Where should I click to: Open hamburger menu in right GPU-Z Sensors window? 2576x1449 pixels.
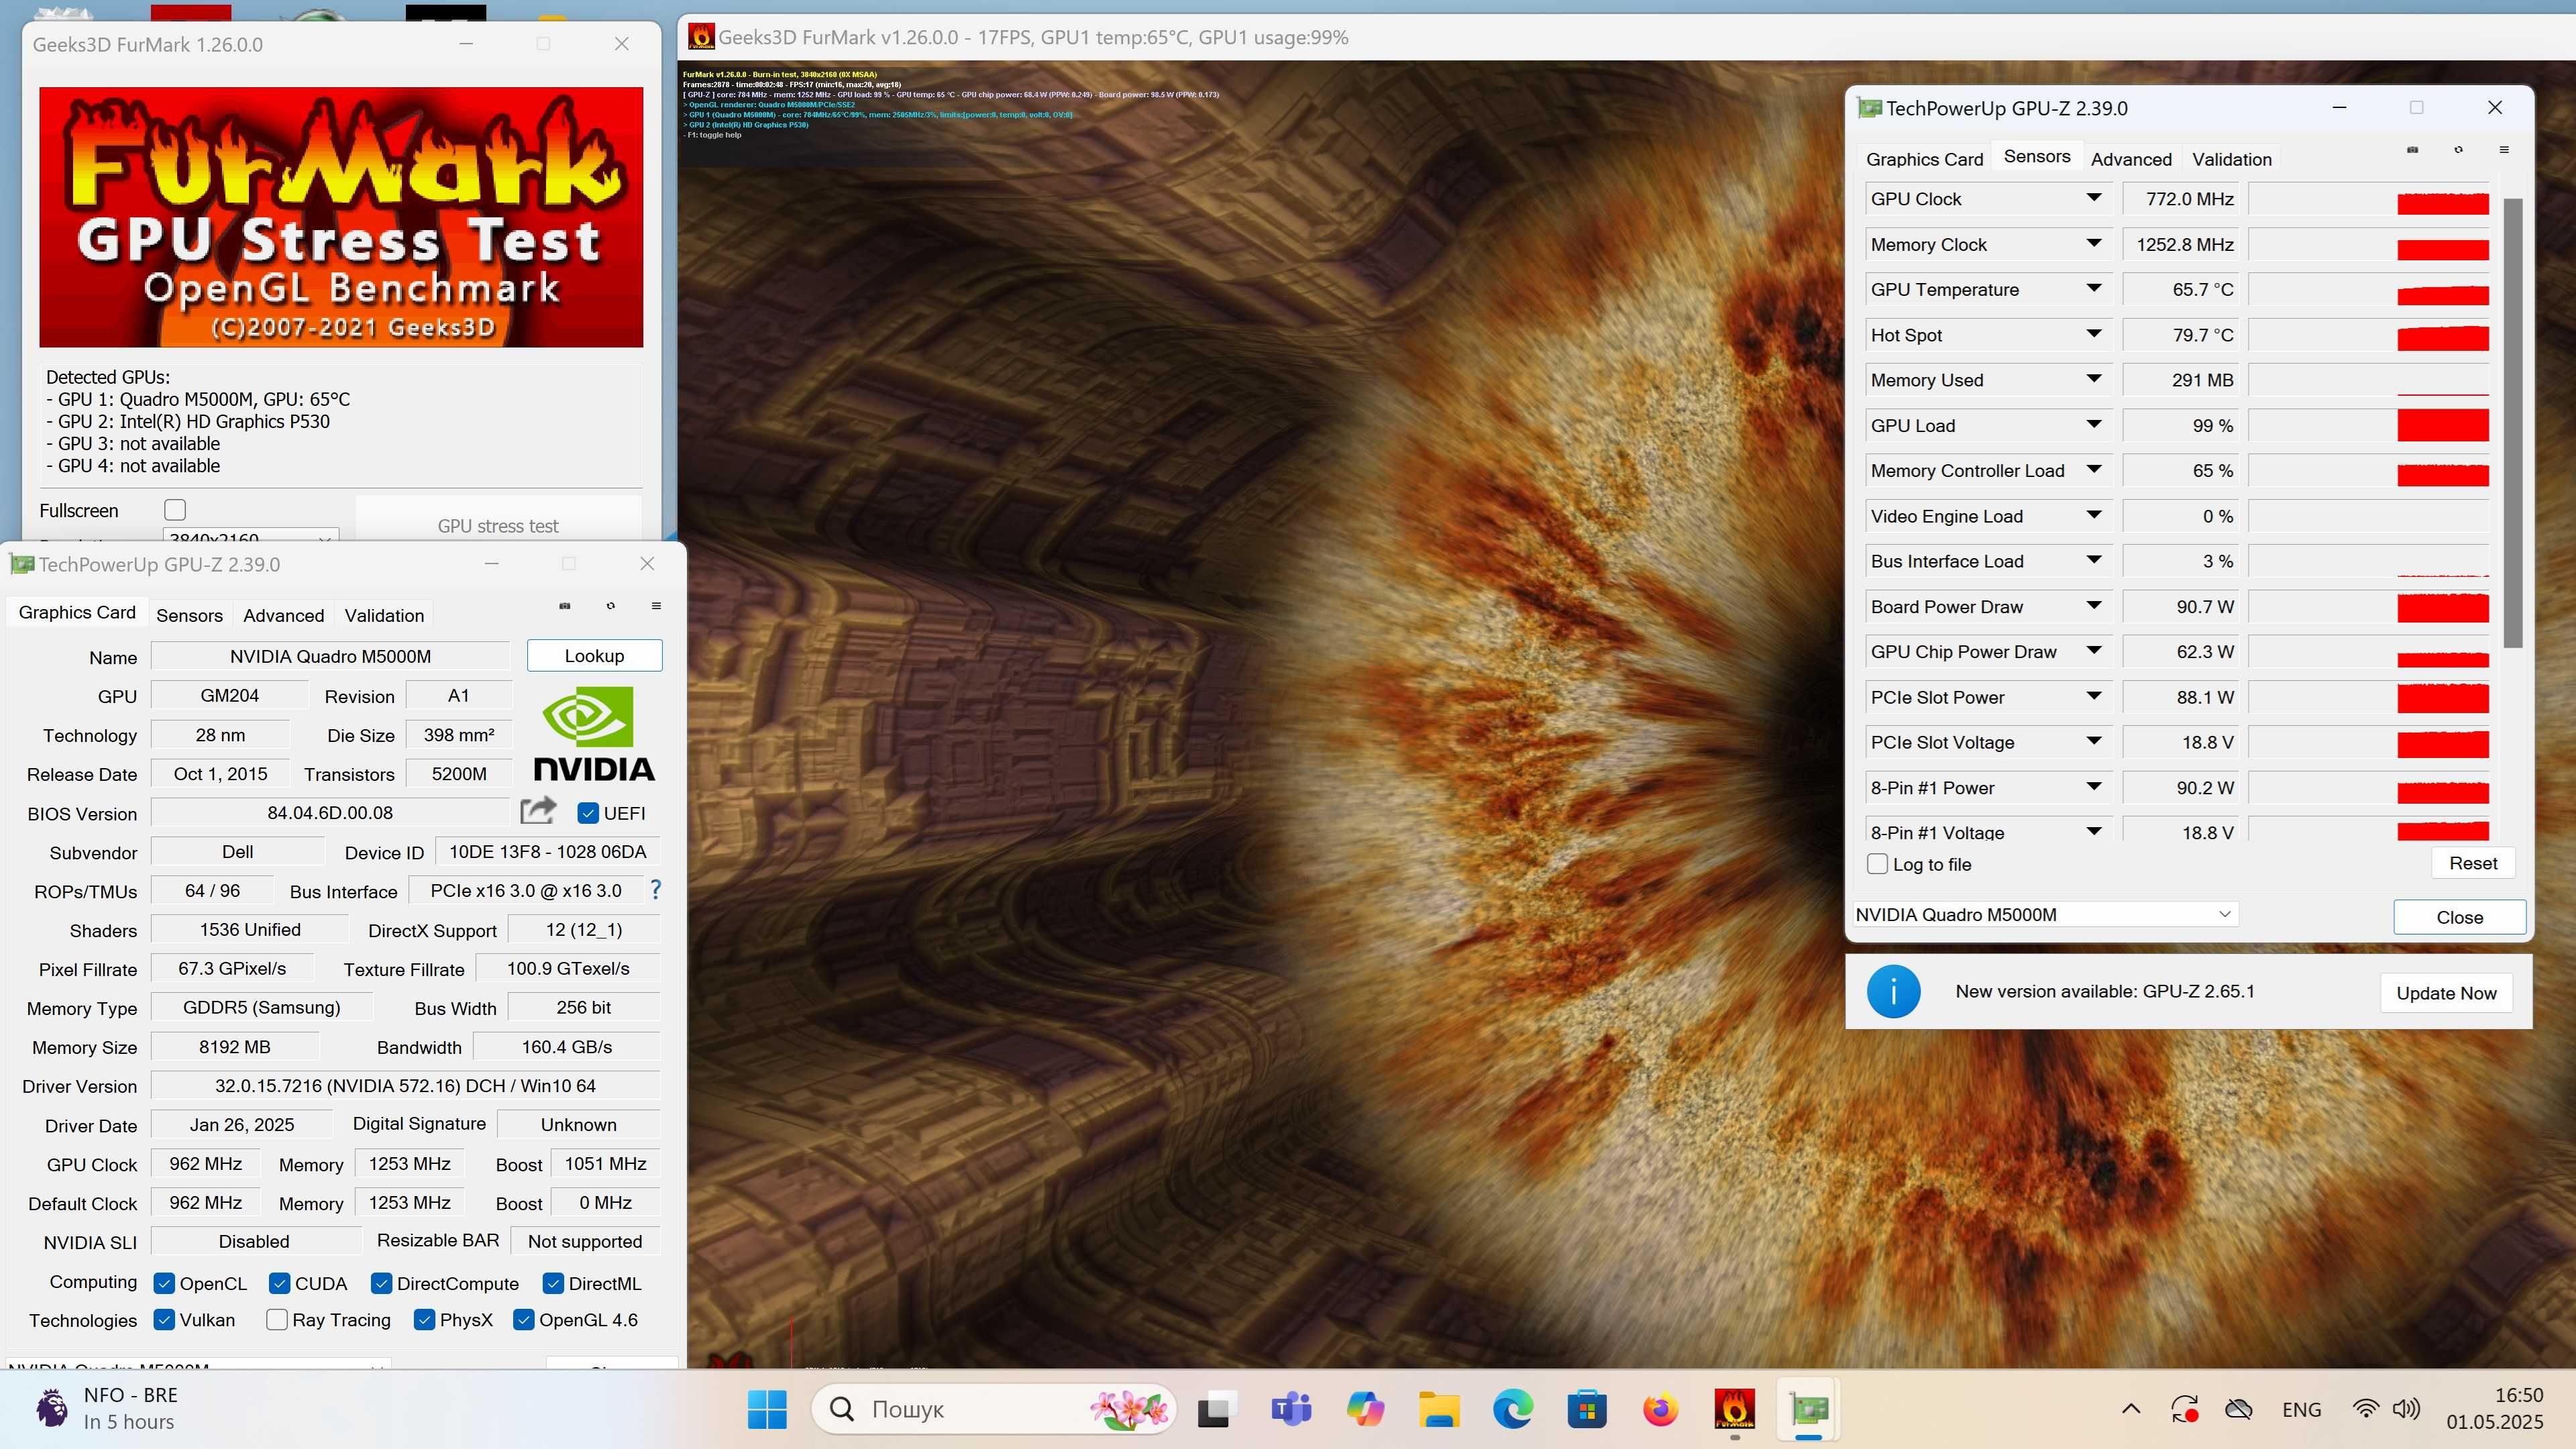click(x=2504, y=150)
